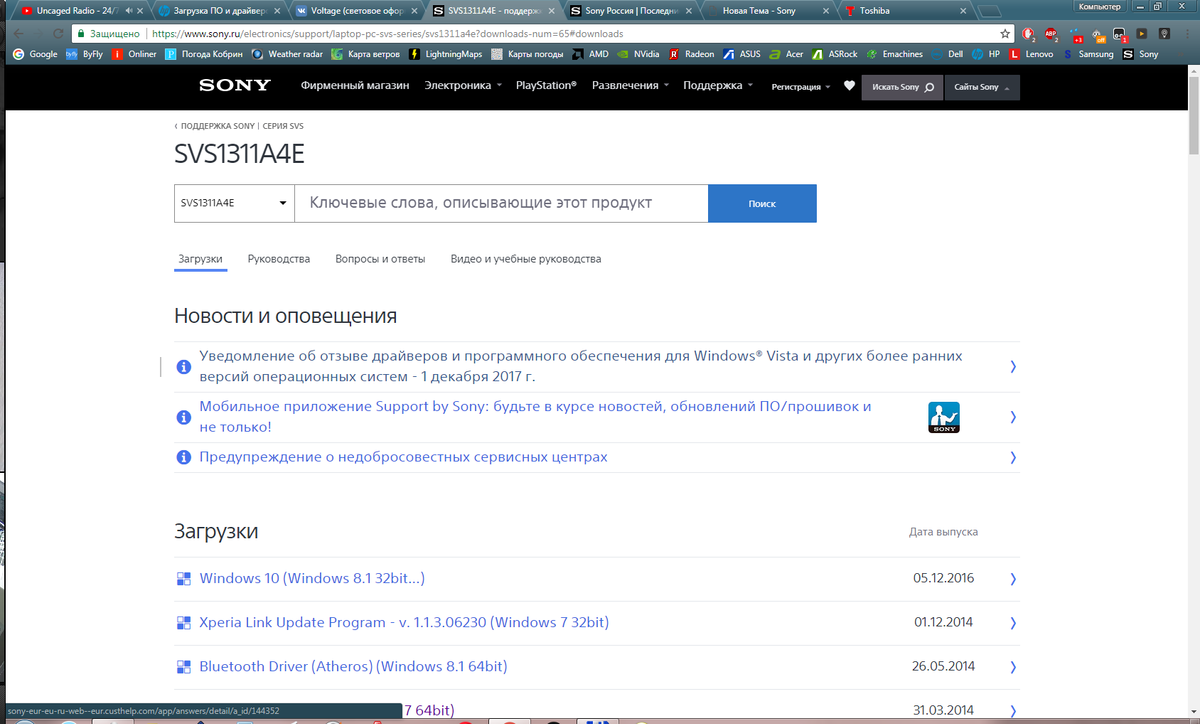
Task: Open favorites via the heart icon
Action: 849,86
